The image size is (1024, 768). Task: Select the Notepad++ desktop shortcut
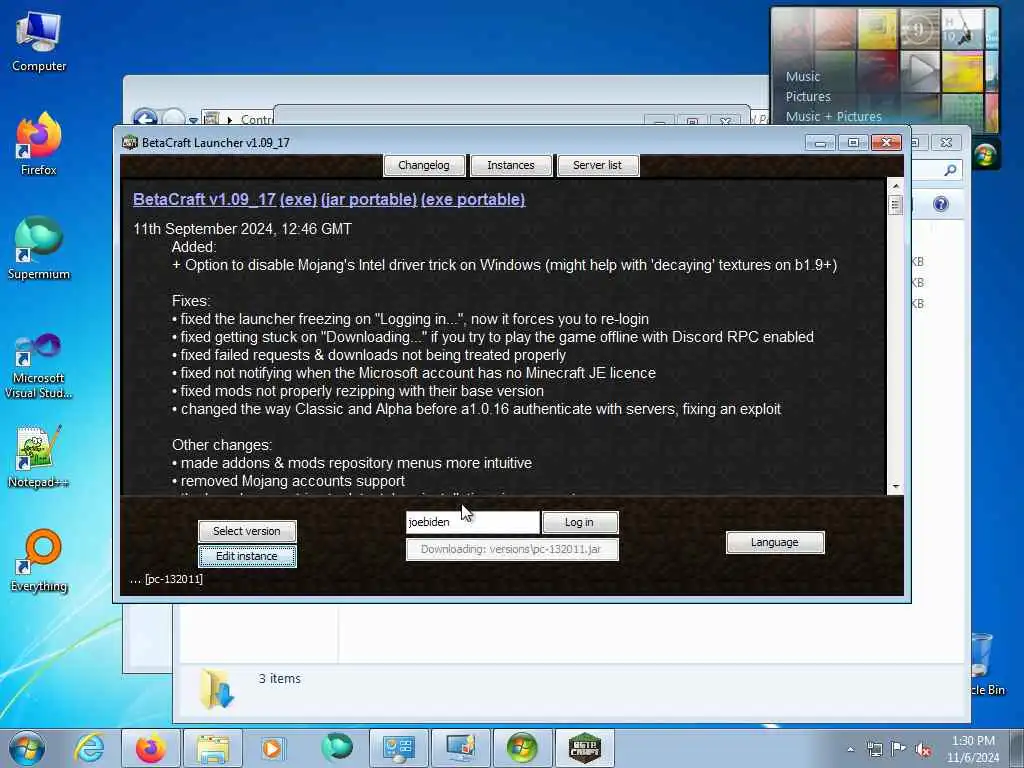pos(39,457)
